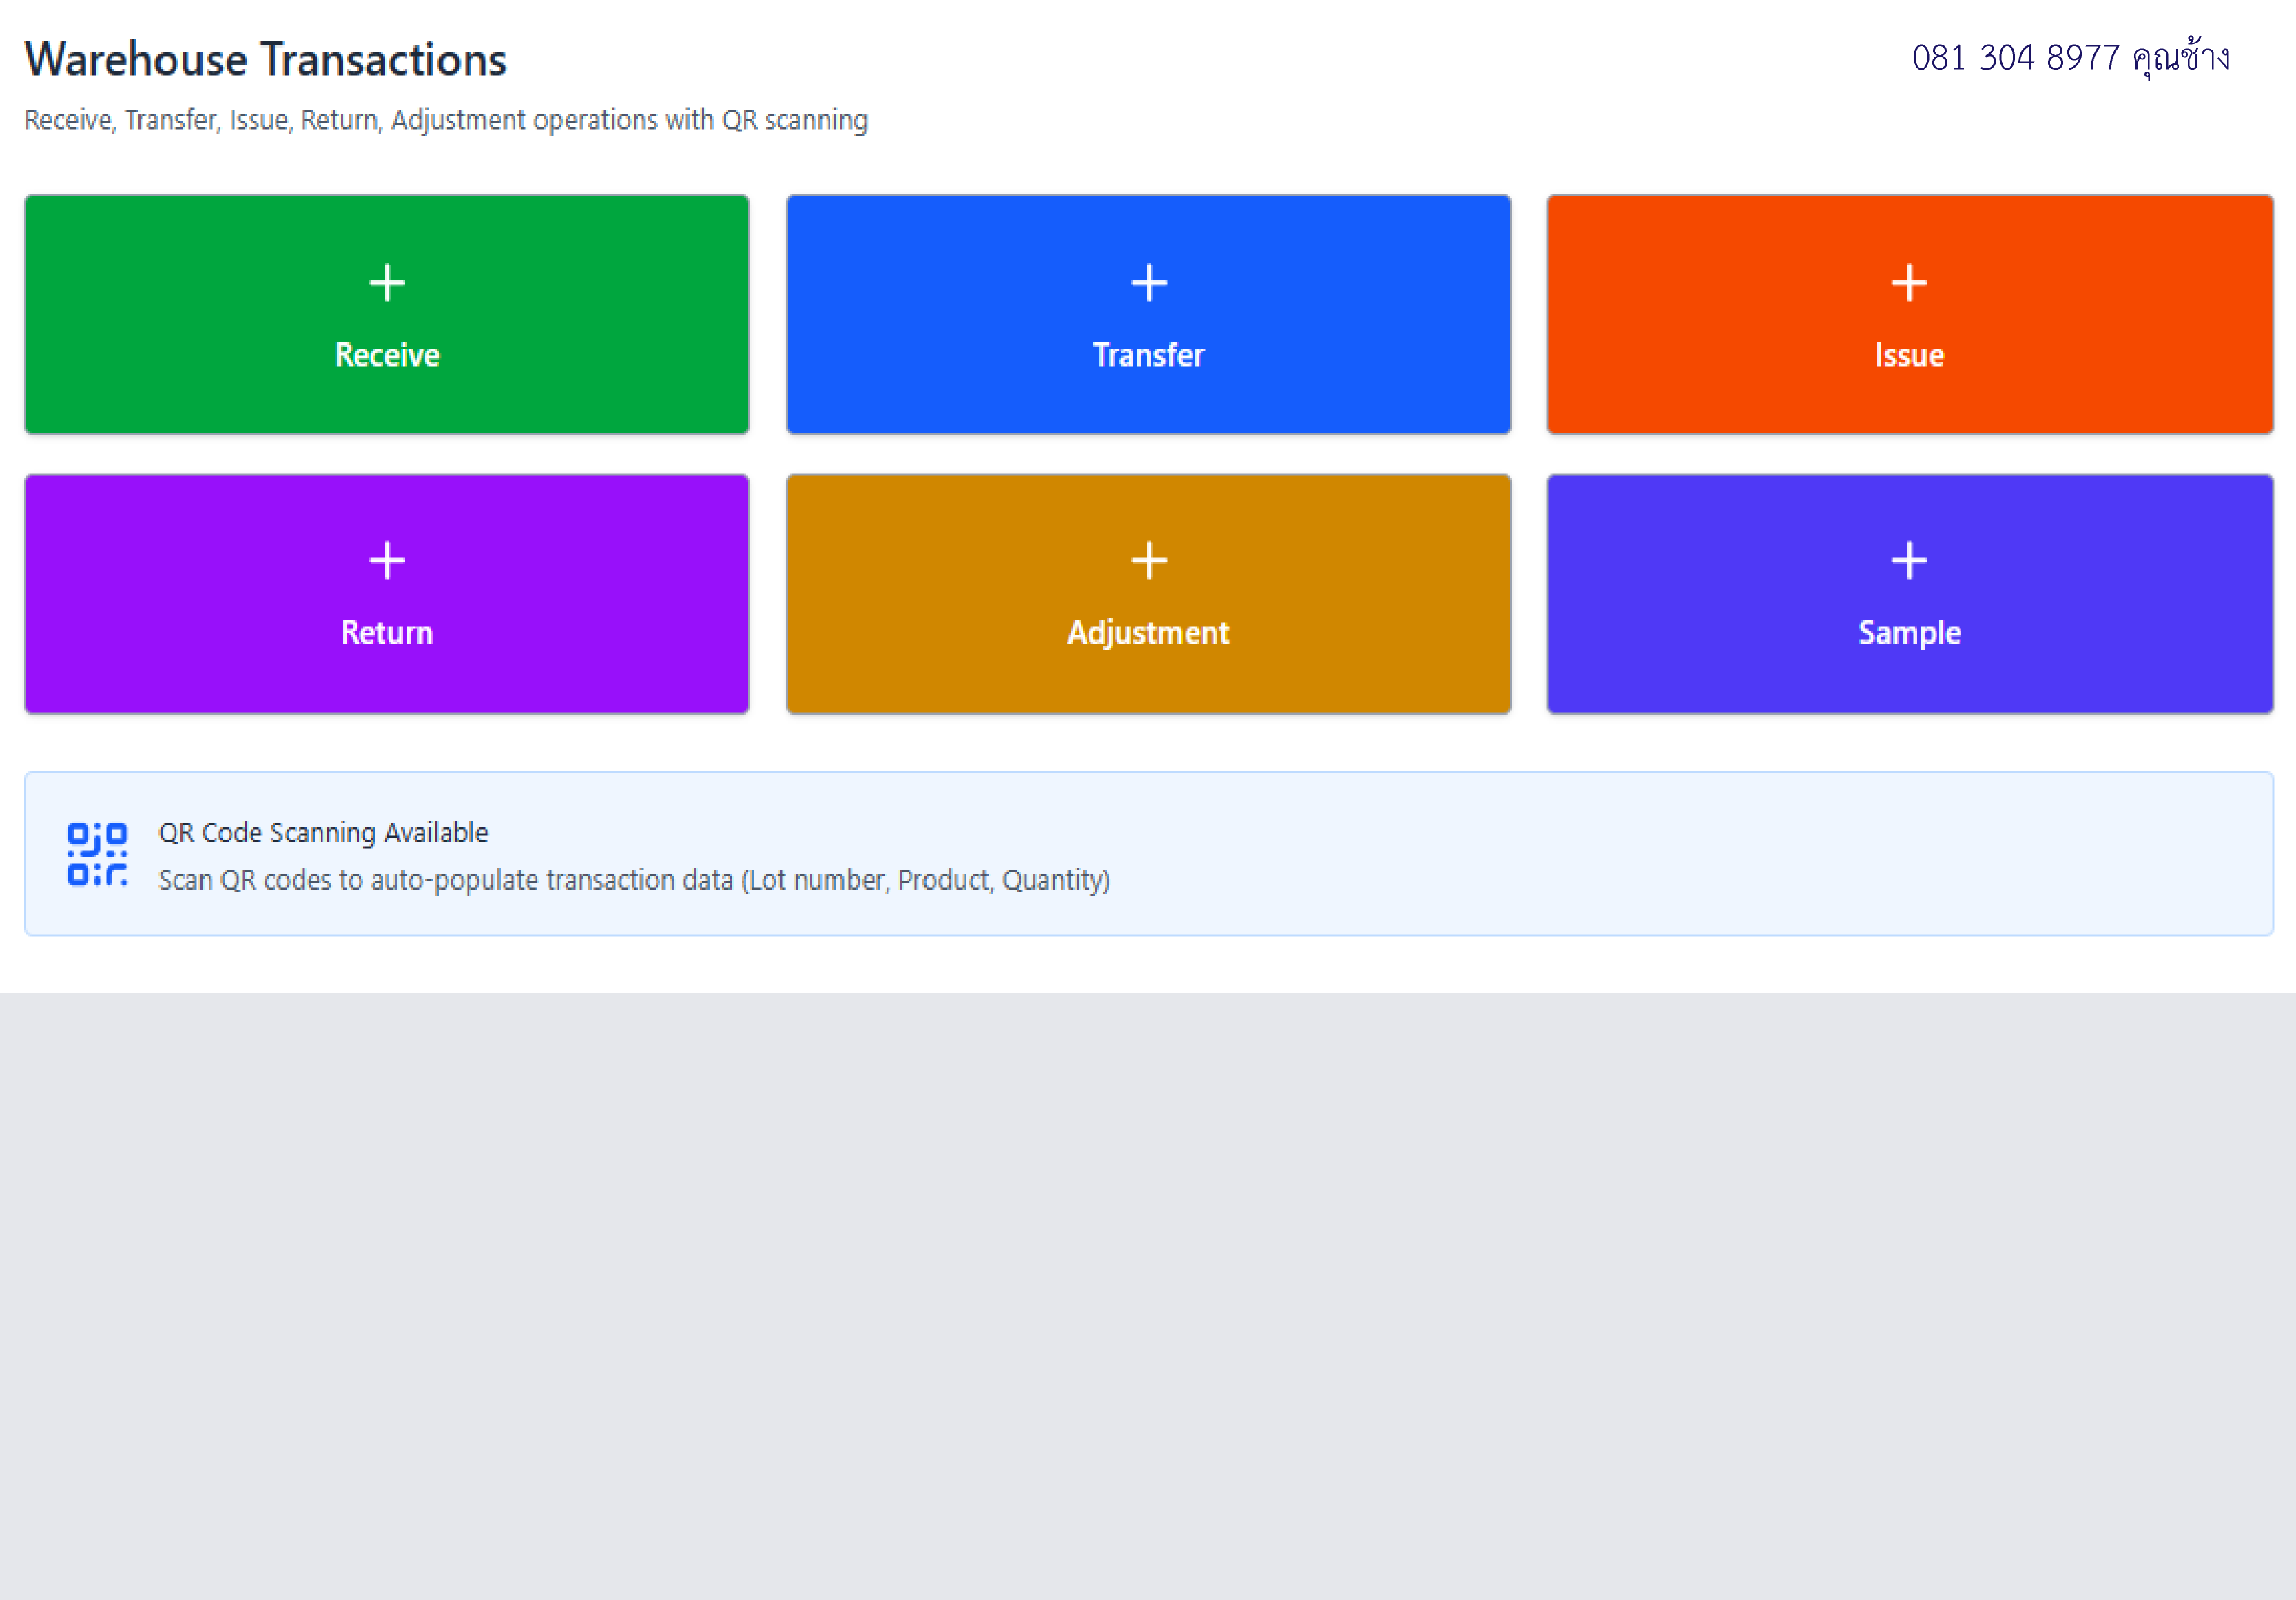
Task: Click the plus icon on Return tile
Action: coord(387,560)
